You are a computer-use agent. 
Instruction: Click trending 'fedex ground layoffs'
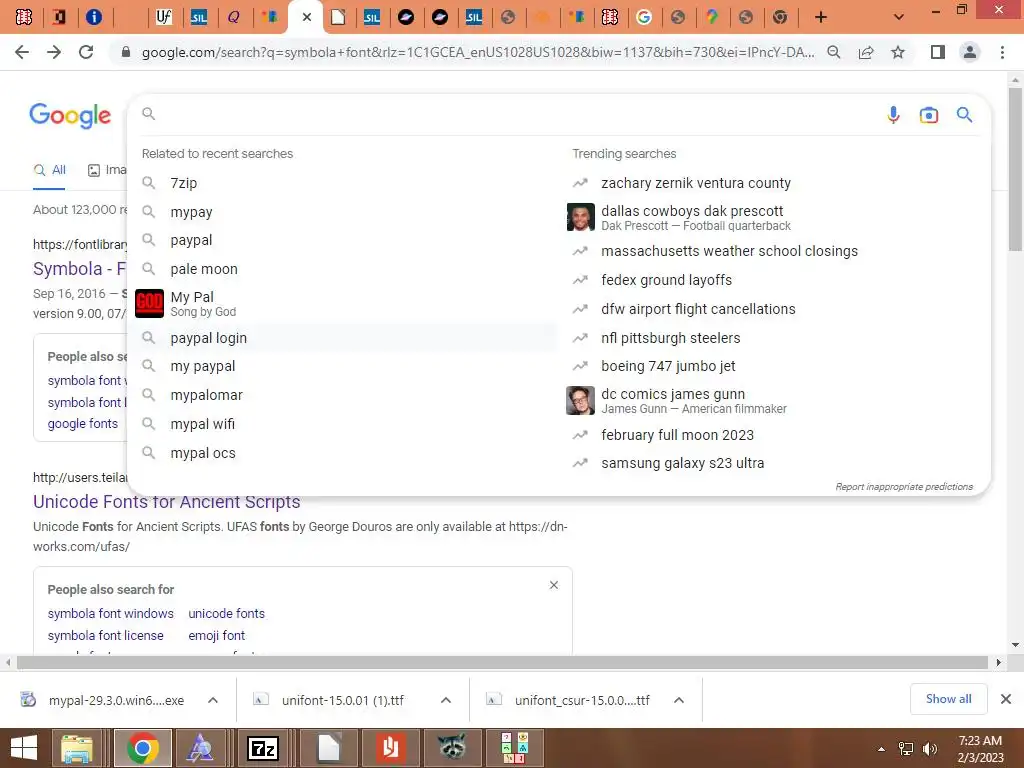[666, 280]
